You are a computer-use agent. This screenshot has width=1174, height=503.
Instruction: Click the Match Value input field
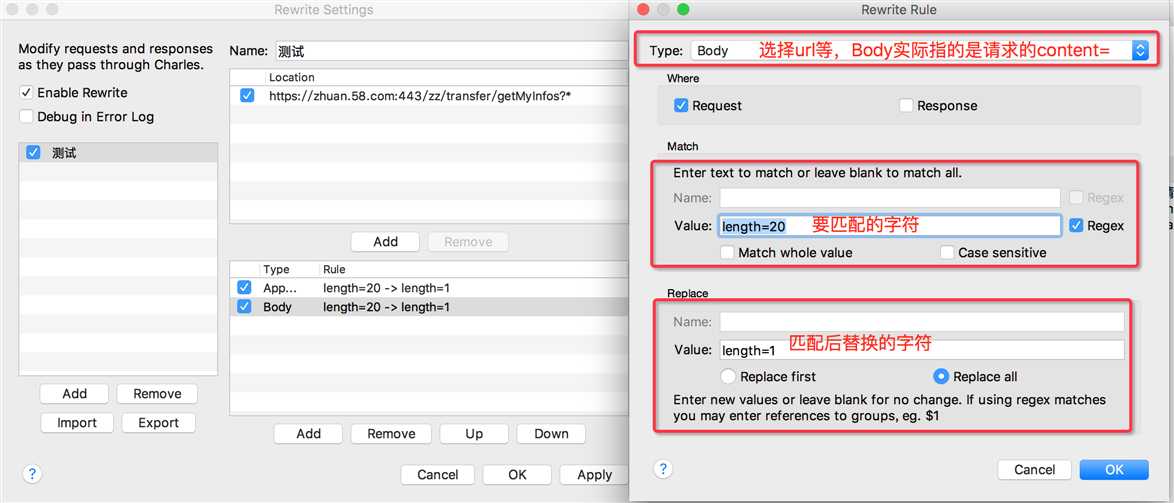[x=889, y=225]
